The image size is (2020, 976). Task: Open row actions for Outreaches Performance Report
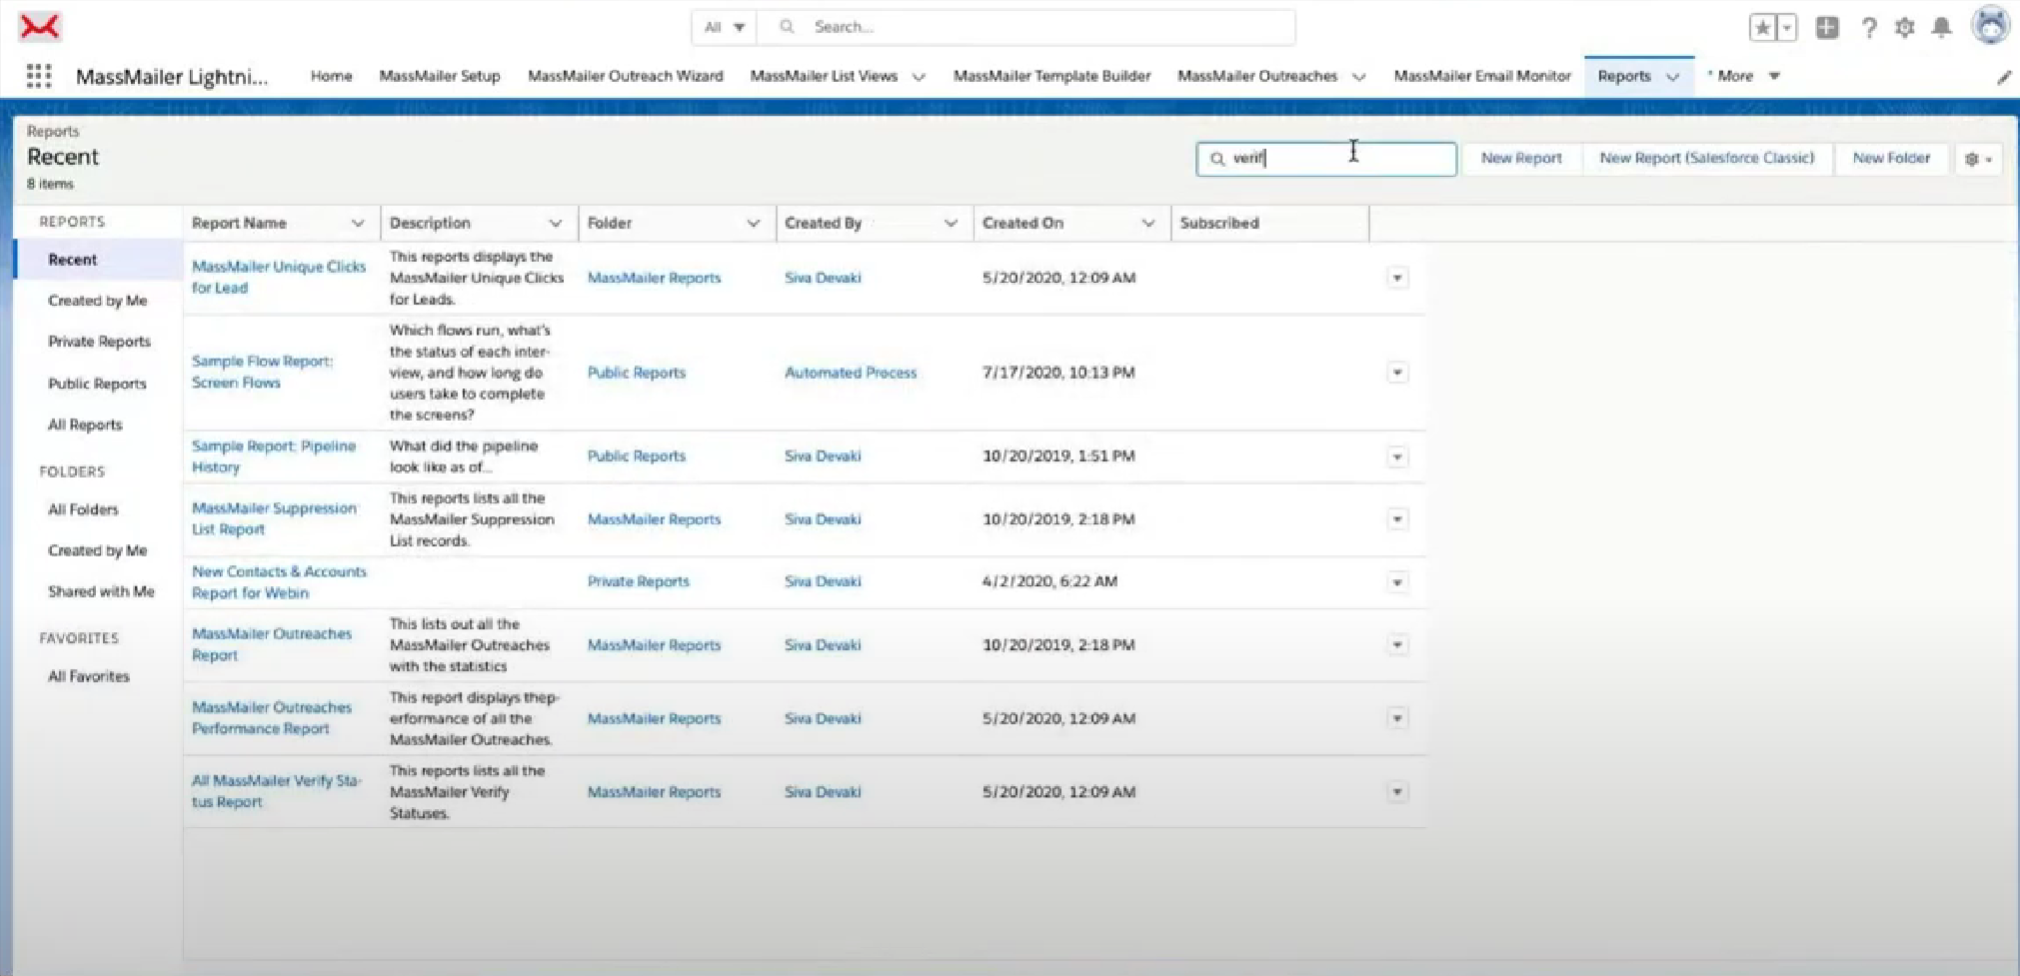[x=1397, y=718]
